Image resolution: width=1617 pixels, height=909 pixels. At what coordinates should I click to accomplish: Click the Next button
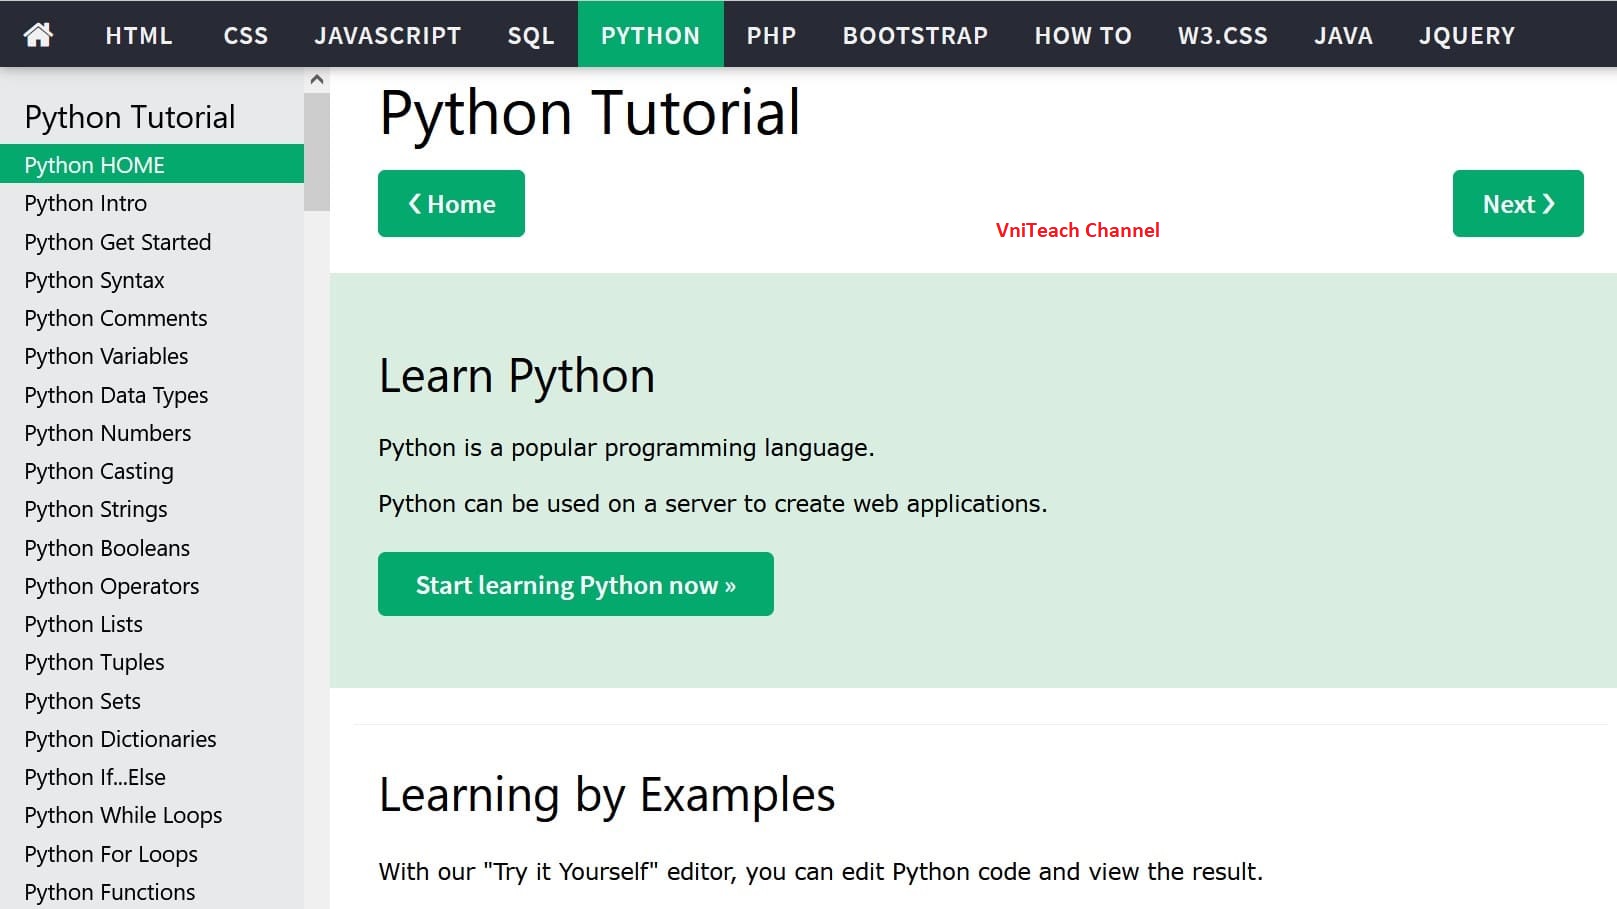[1518, 204]
